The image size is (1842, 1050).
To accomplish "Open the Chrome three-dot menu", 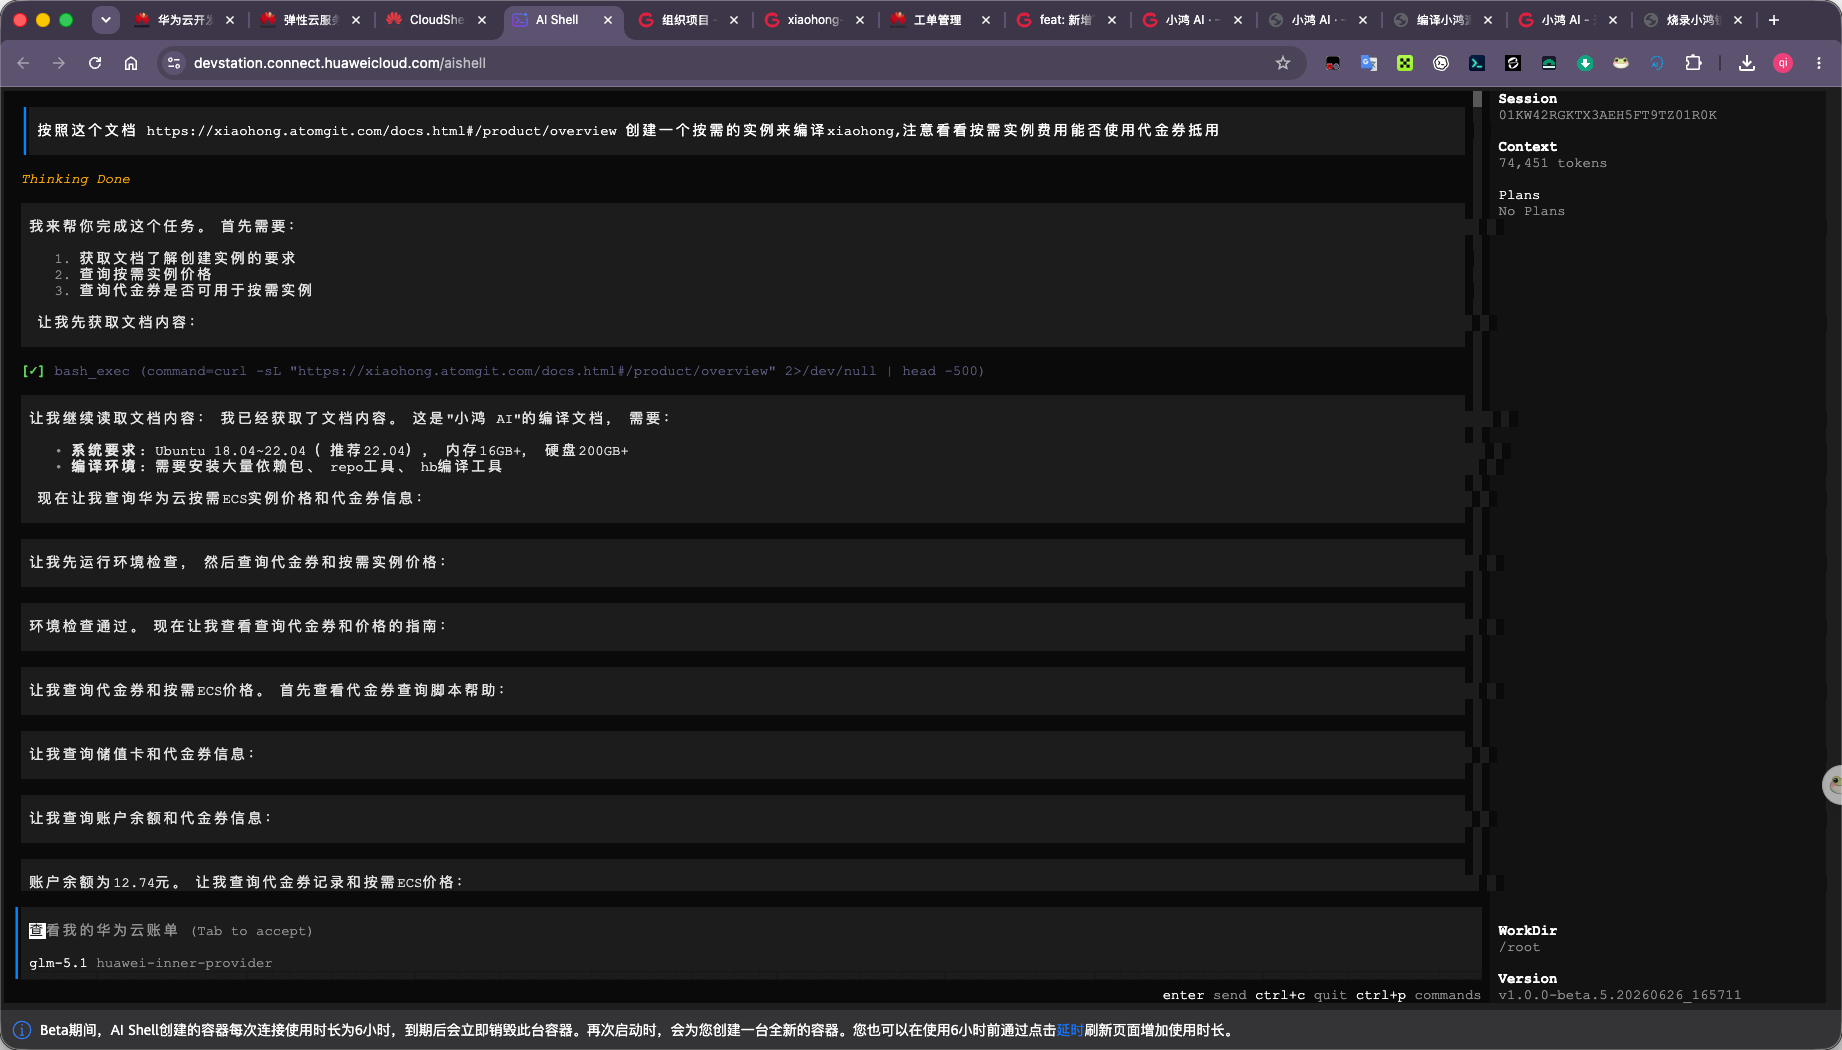I will [x=1819, y=63].
